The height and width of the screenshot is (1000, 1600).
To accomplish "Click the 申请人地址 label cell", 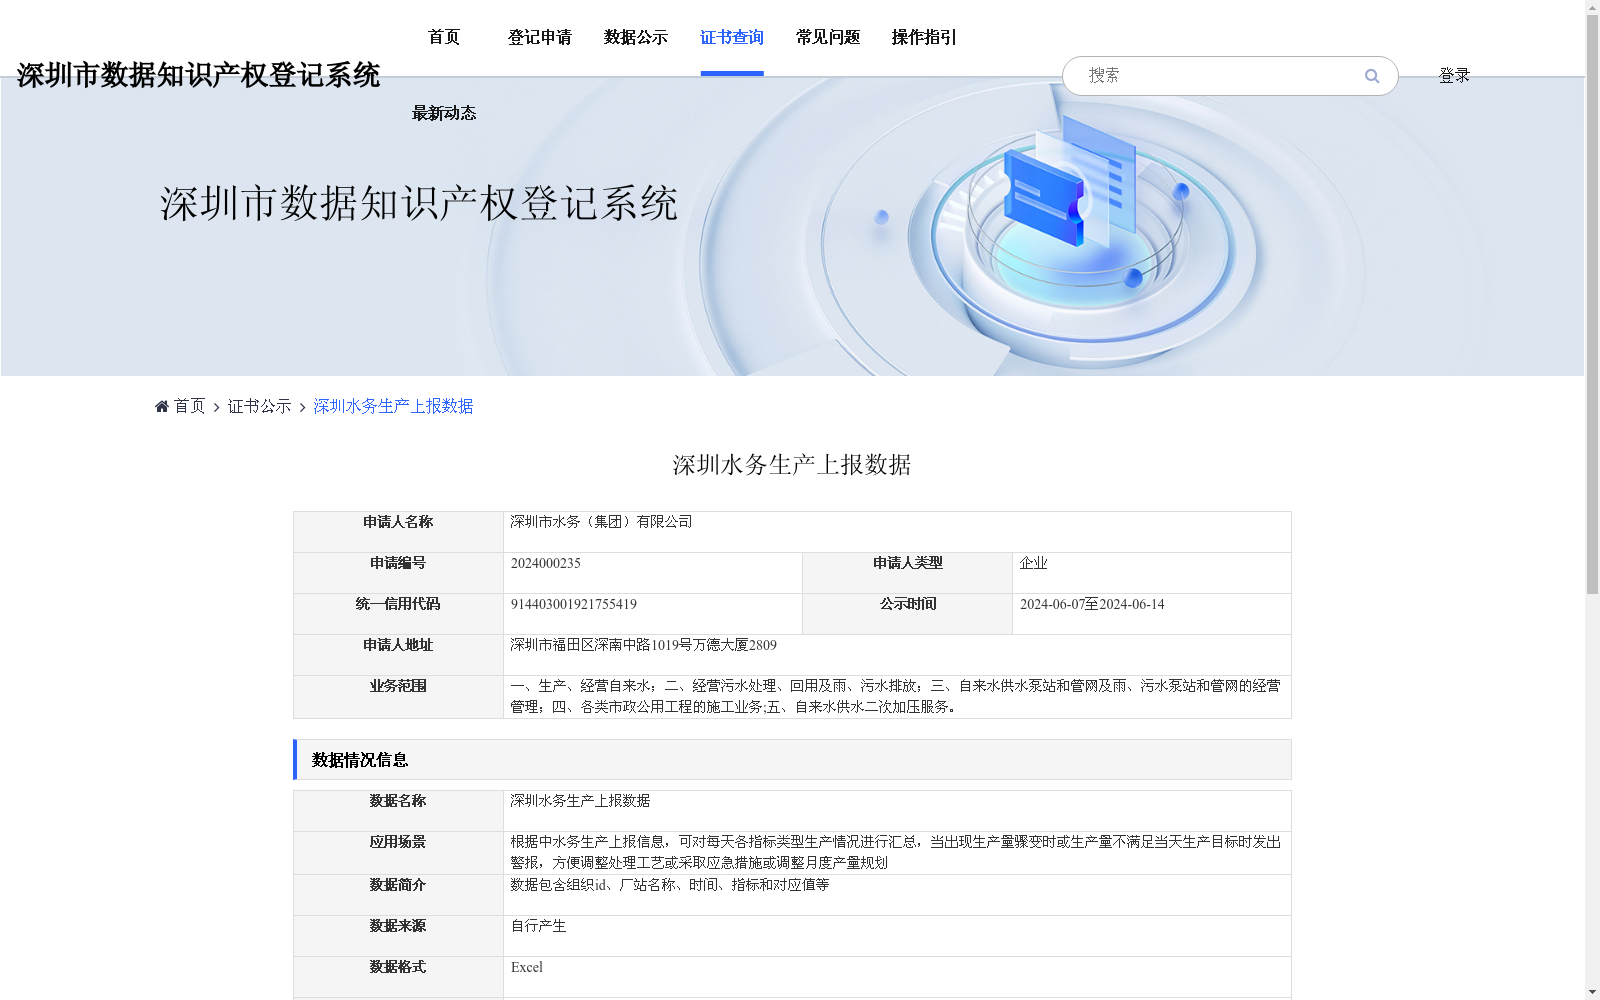I will point(398,655).
